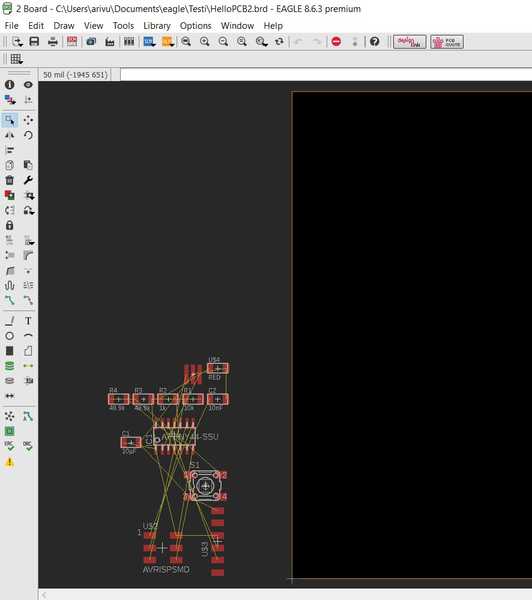
Task: Open the ULP program dropdown
Action: pyautogui.click(x=168, y=41)
